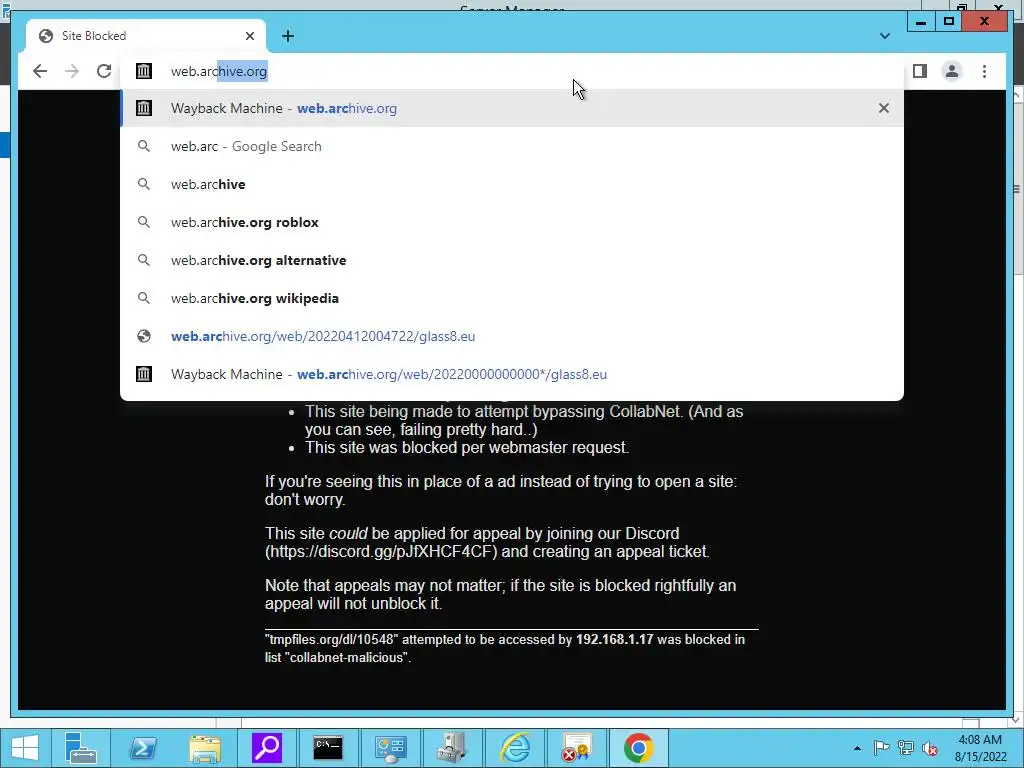Open the Wayback Machine 2022* glass8.eu suggestion
The image size is (1024, 768).
click(512, 374)
